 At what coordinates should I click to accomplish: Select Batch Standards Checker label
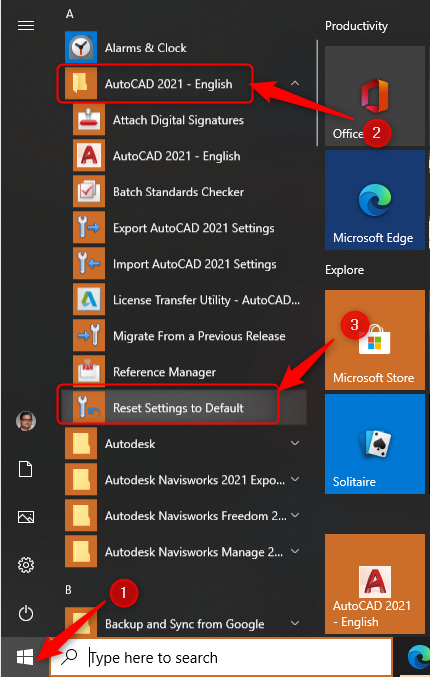tap(178, 191)
